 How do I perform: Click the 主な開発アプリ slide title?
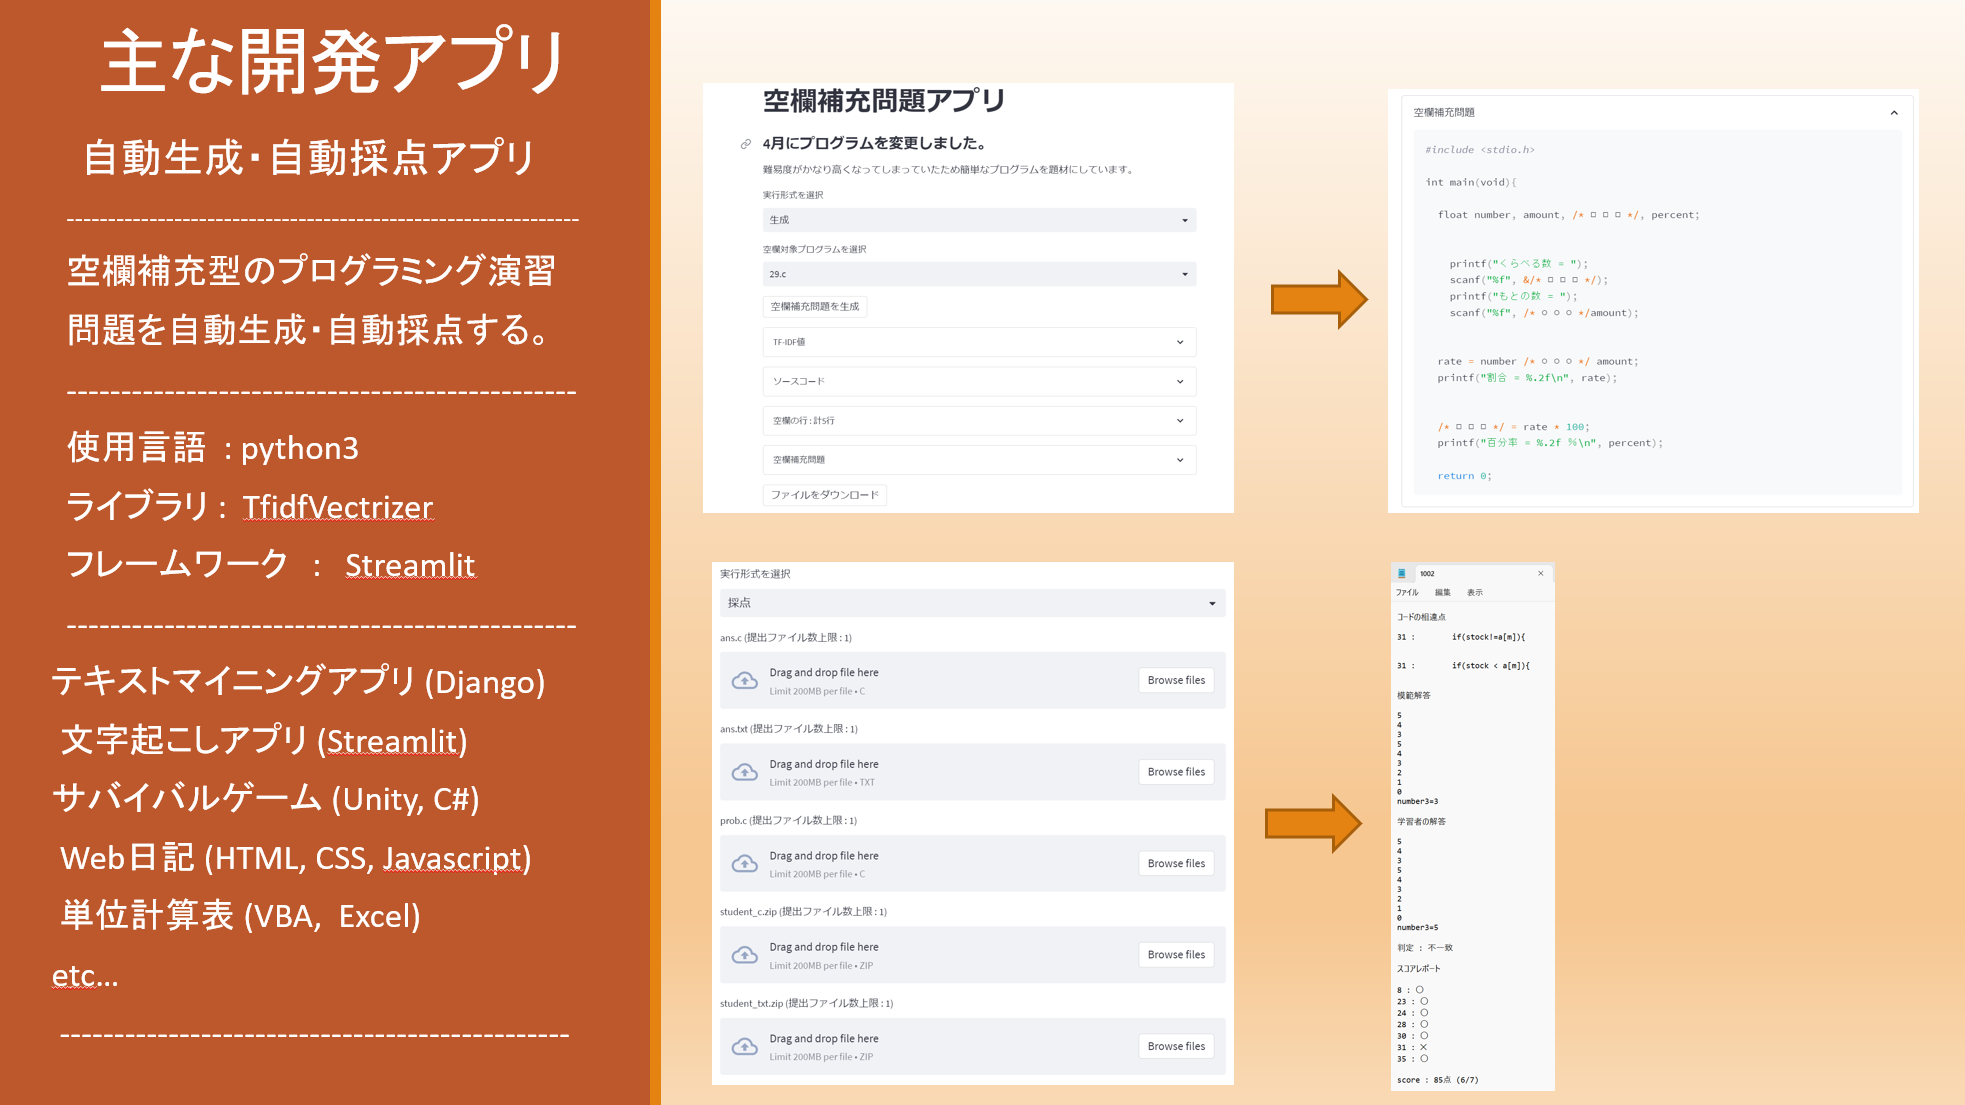click(x=334, y=62)
